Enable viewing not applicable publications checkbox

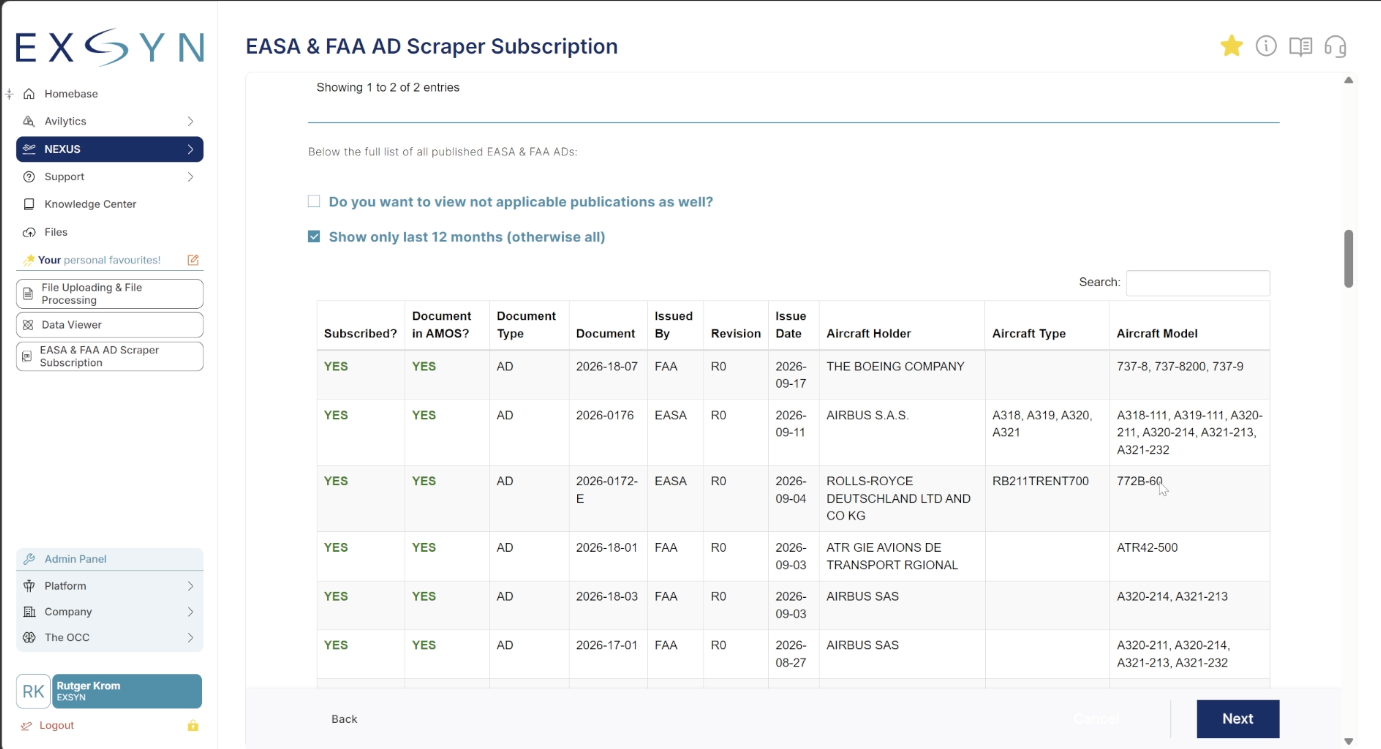[x=314, y=201]
